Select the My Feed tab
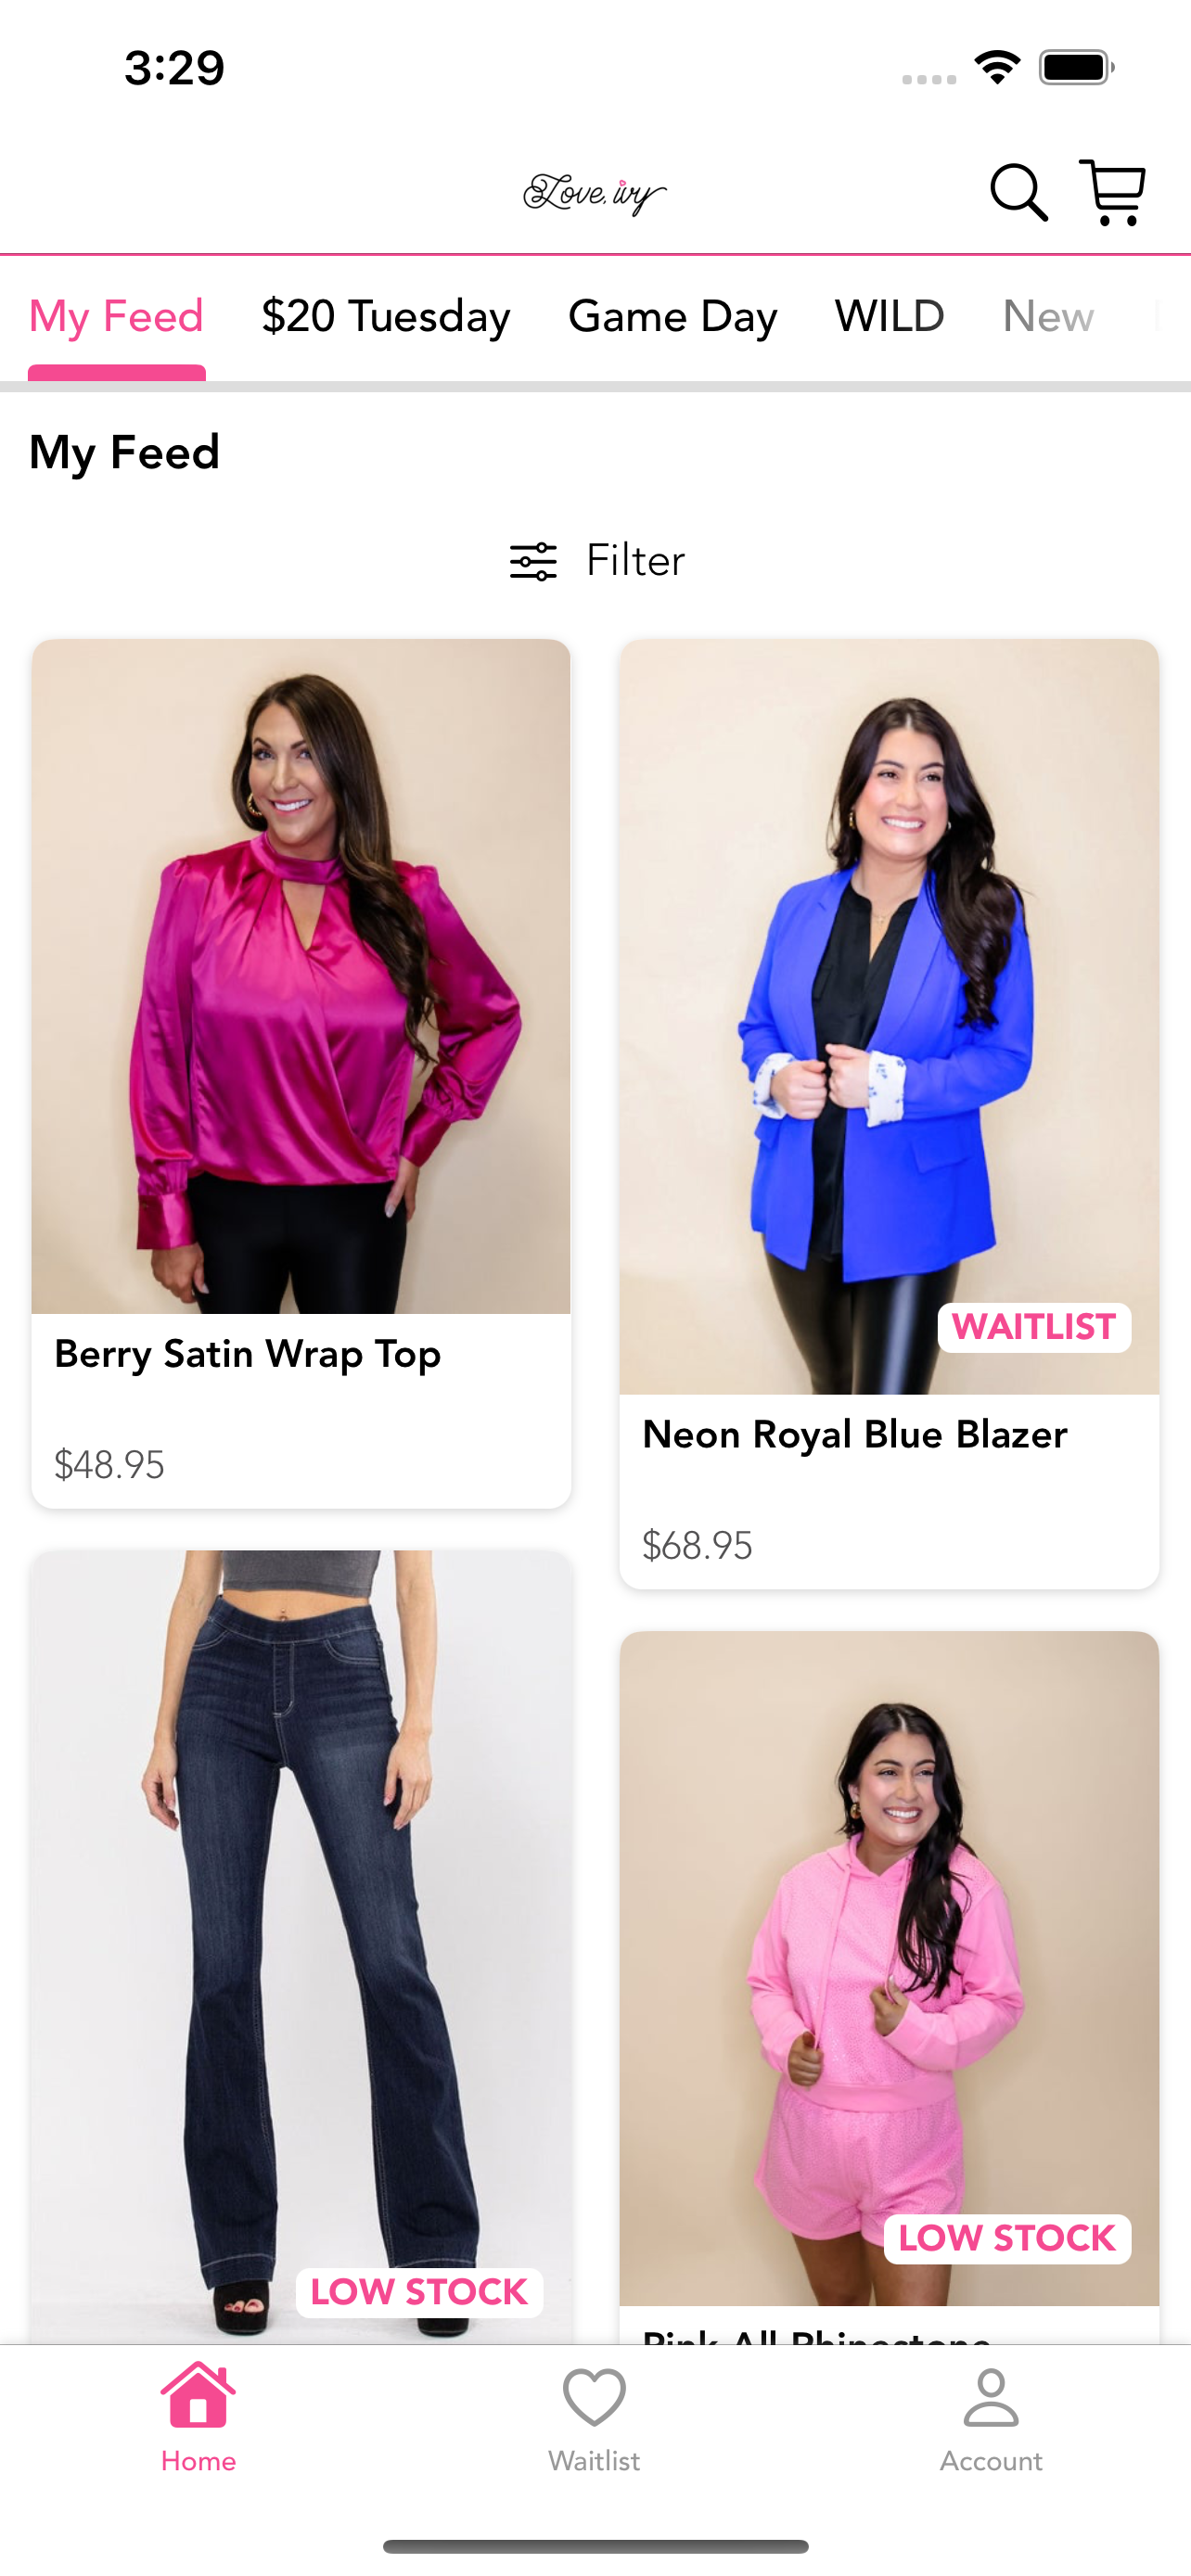Viewport: 1191px width, 2576px height. 116,317
